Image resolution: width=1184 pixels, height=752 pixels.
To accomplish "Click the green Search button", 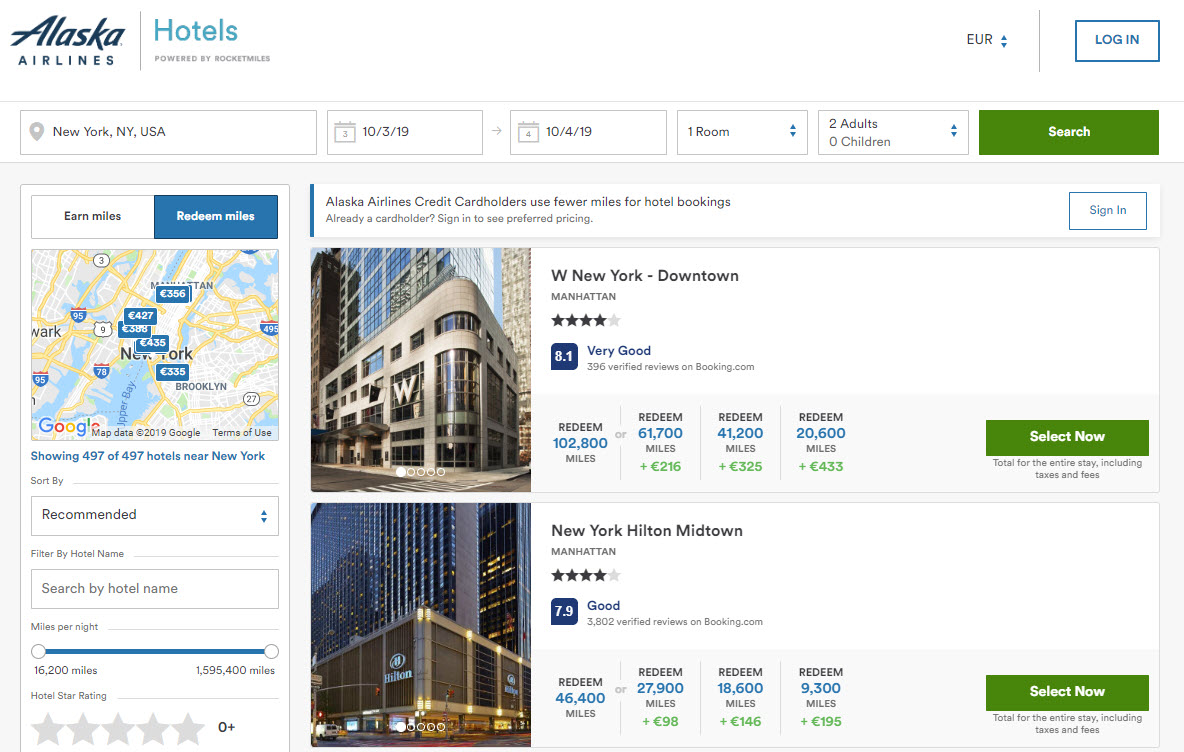I will 1068,132.
